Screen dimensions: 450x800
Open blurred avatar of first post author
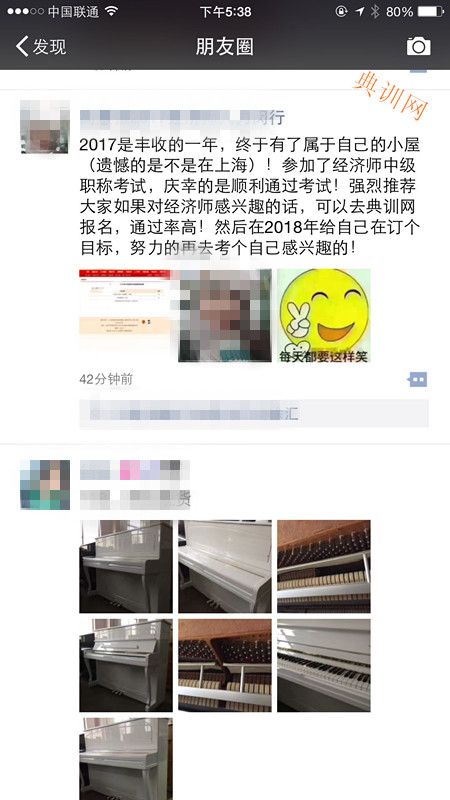point(45,127)
